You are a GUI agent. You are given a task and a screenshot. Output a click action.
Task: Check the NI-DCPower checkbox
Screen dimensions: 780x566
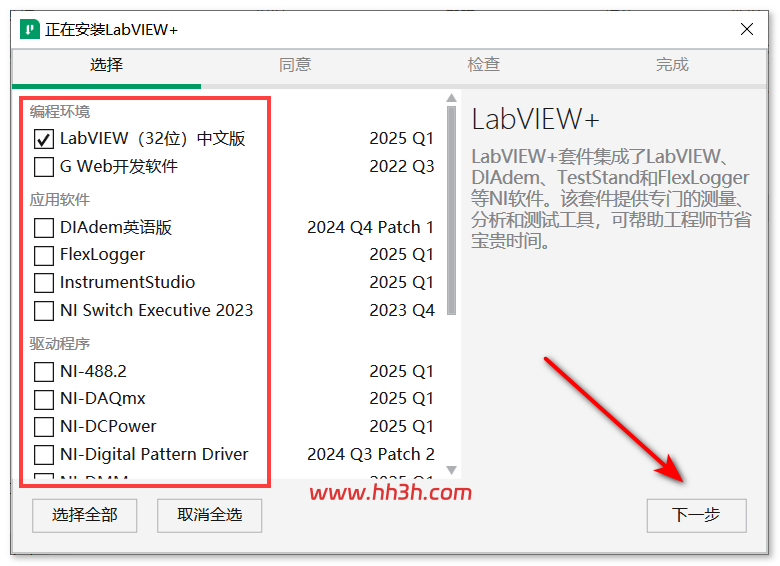[x=44, y=427]
